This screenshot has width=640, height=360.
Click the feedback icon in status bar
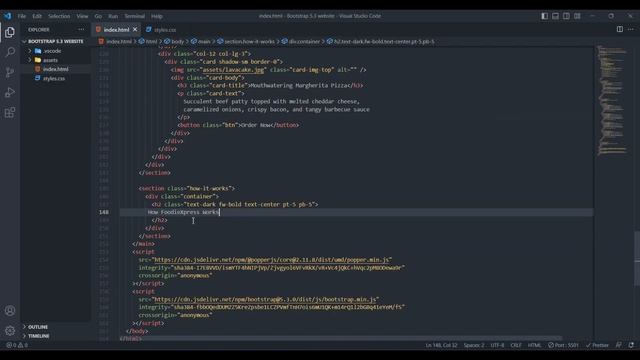click(x=619, y=345)
